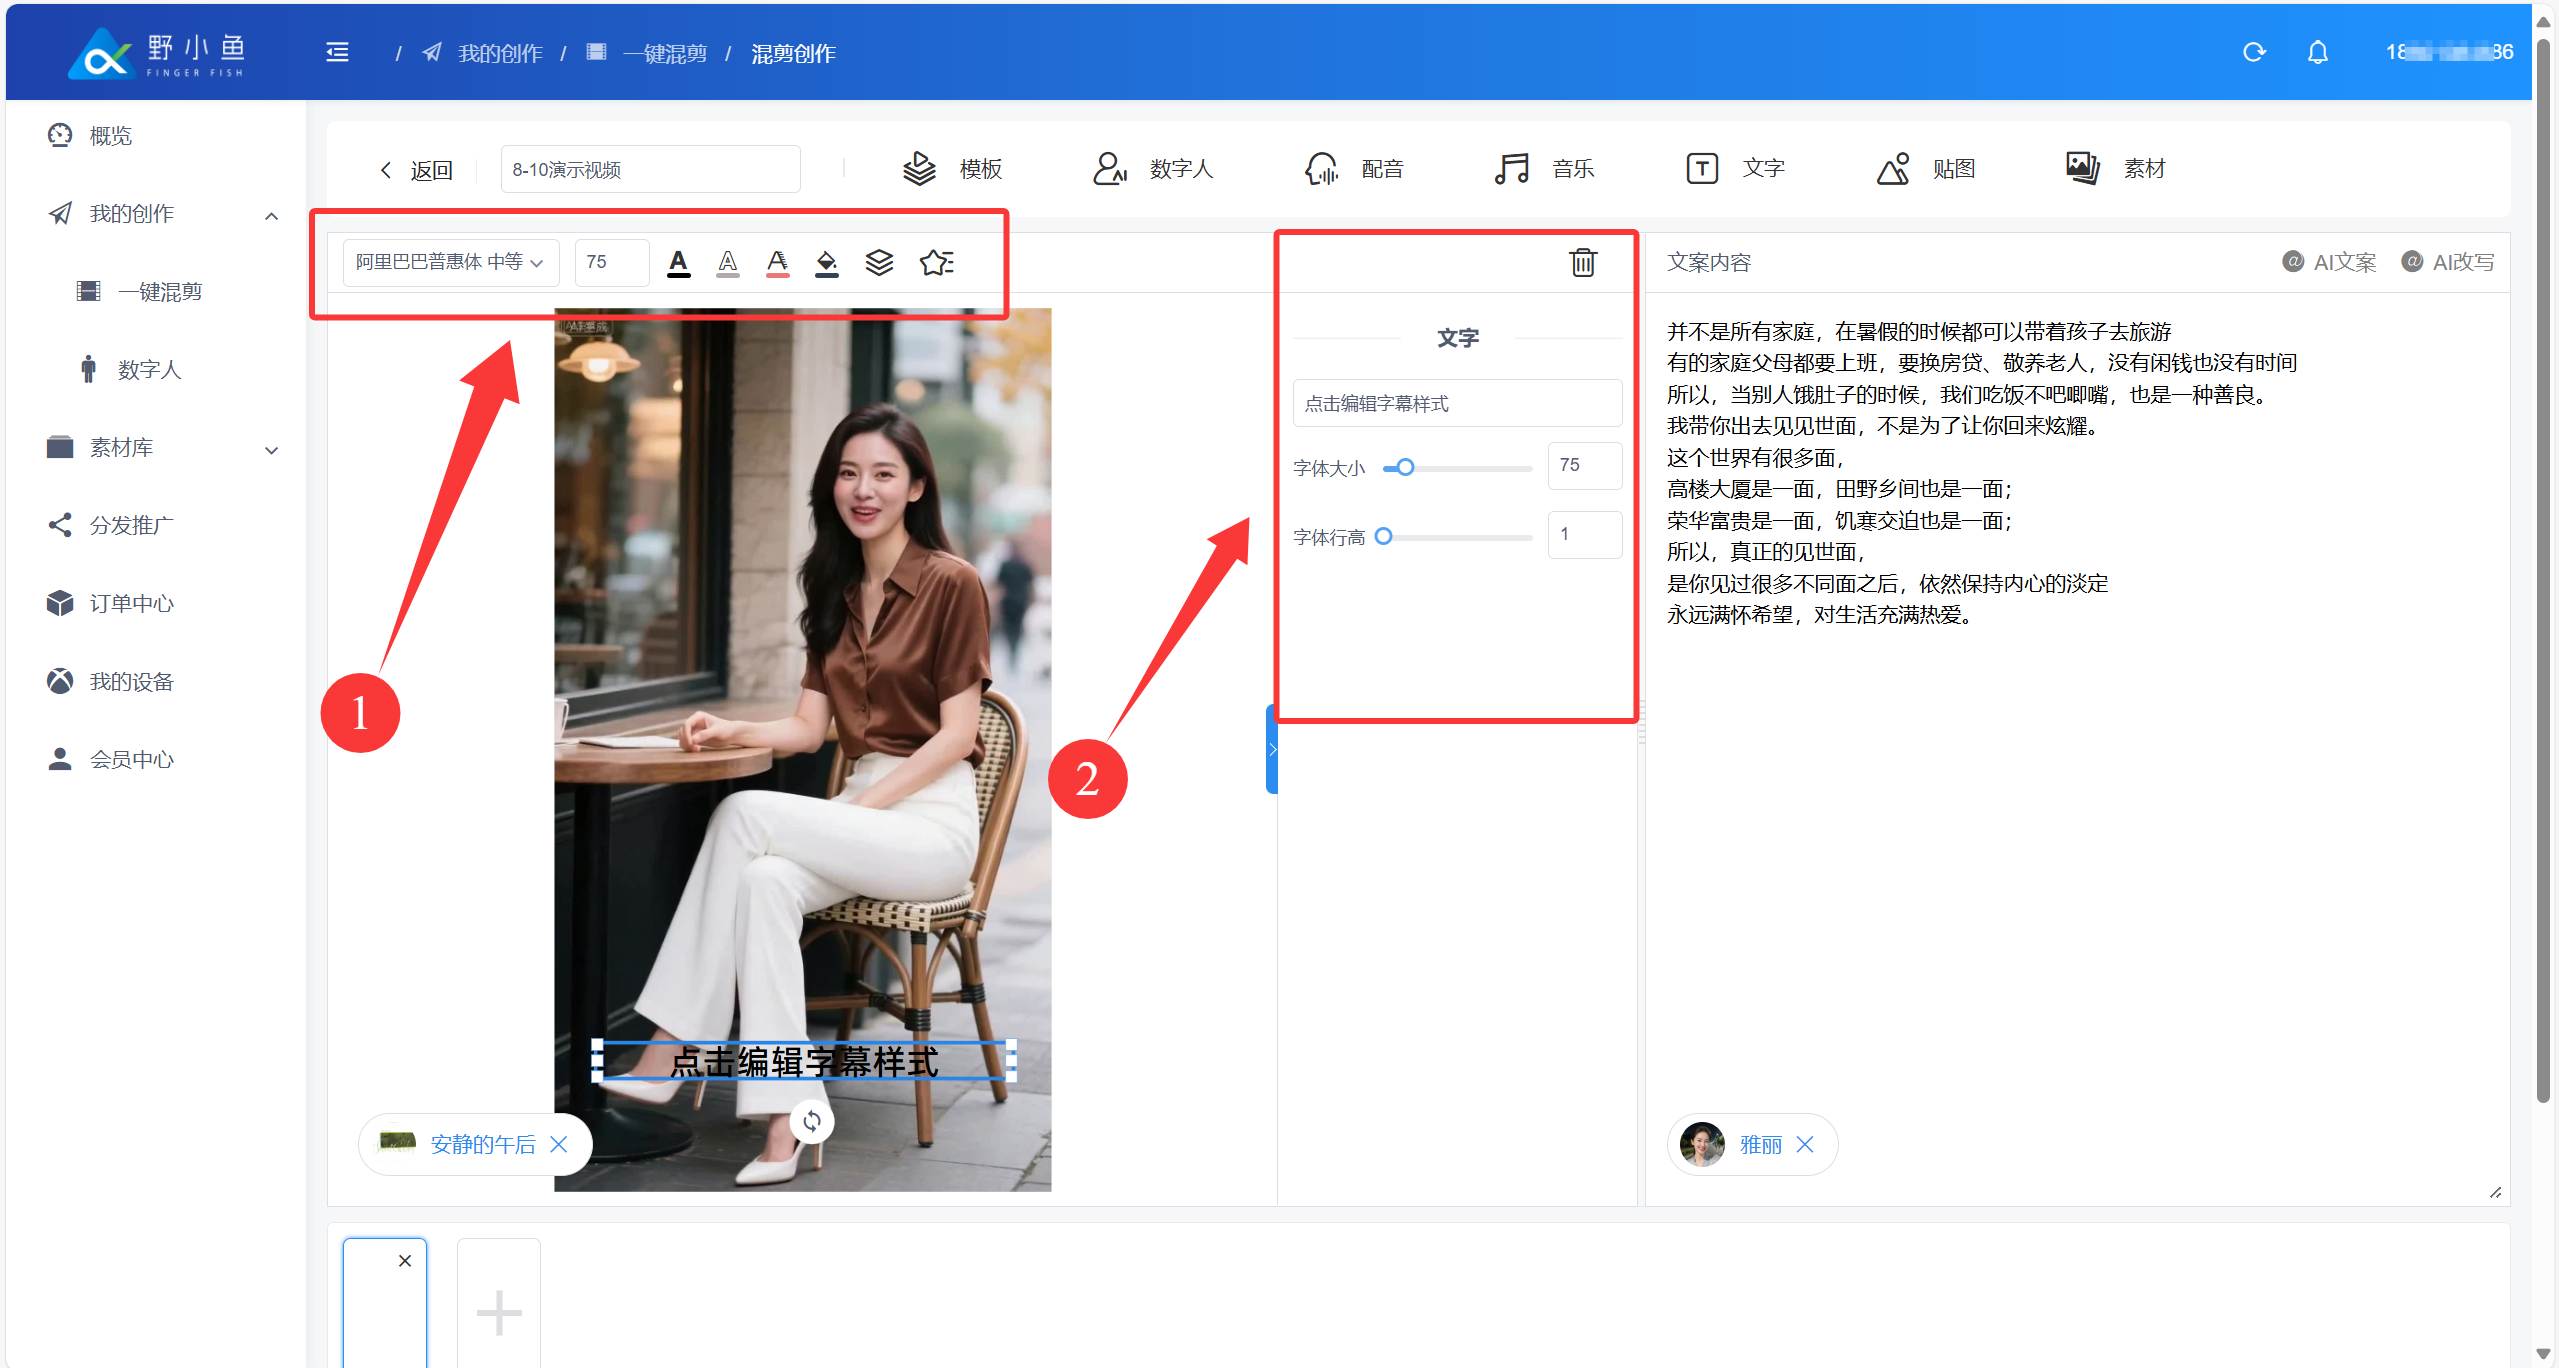This screenshot has width=2559, height=1368.
Task: Open the 阿里巴巴普惠体 font dropdown
Action: tap(450, 262)
